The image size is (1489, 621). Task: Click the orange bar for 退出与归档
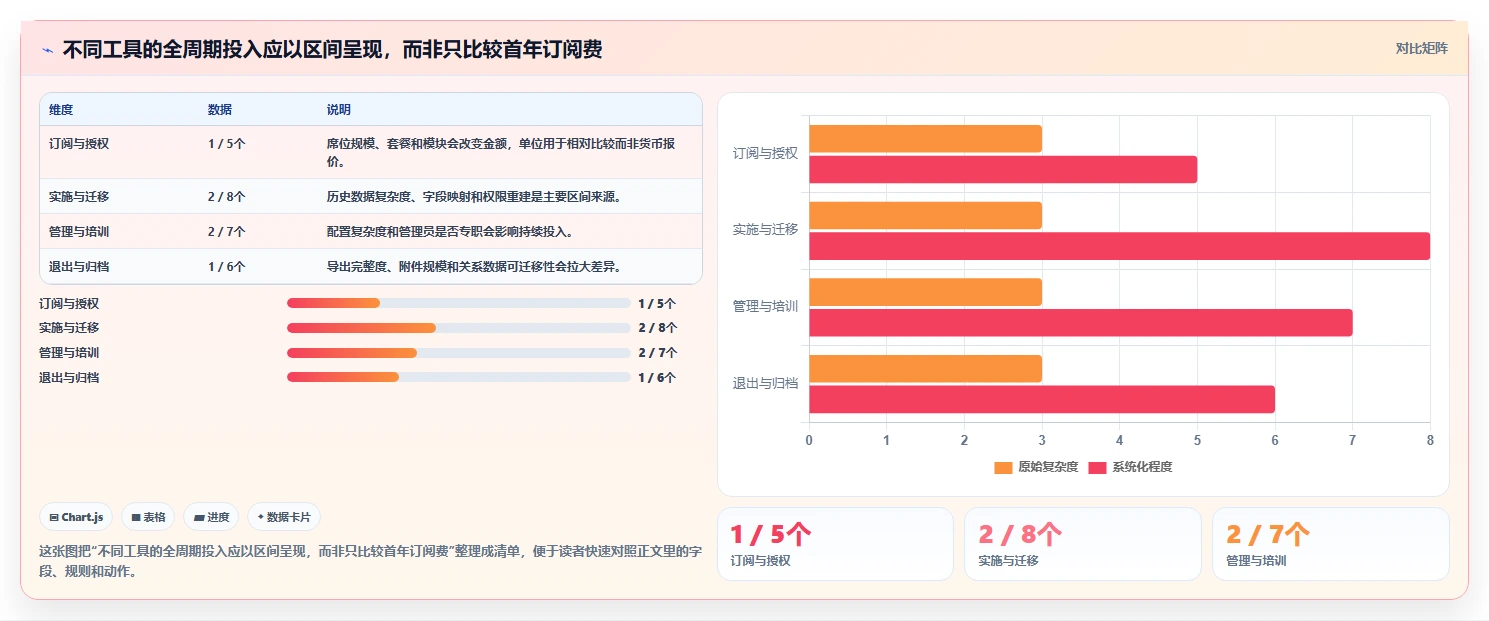pos(925,369)
